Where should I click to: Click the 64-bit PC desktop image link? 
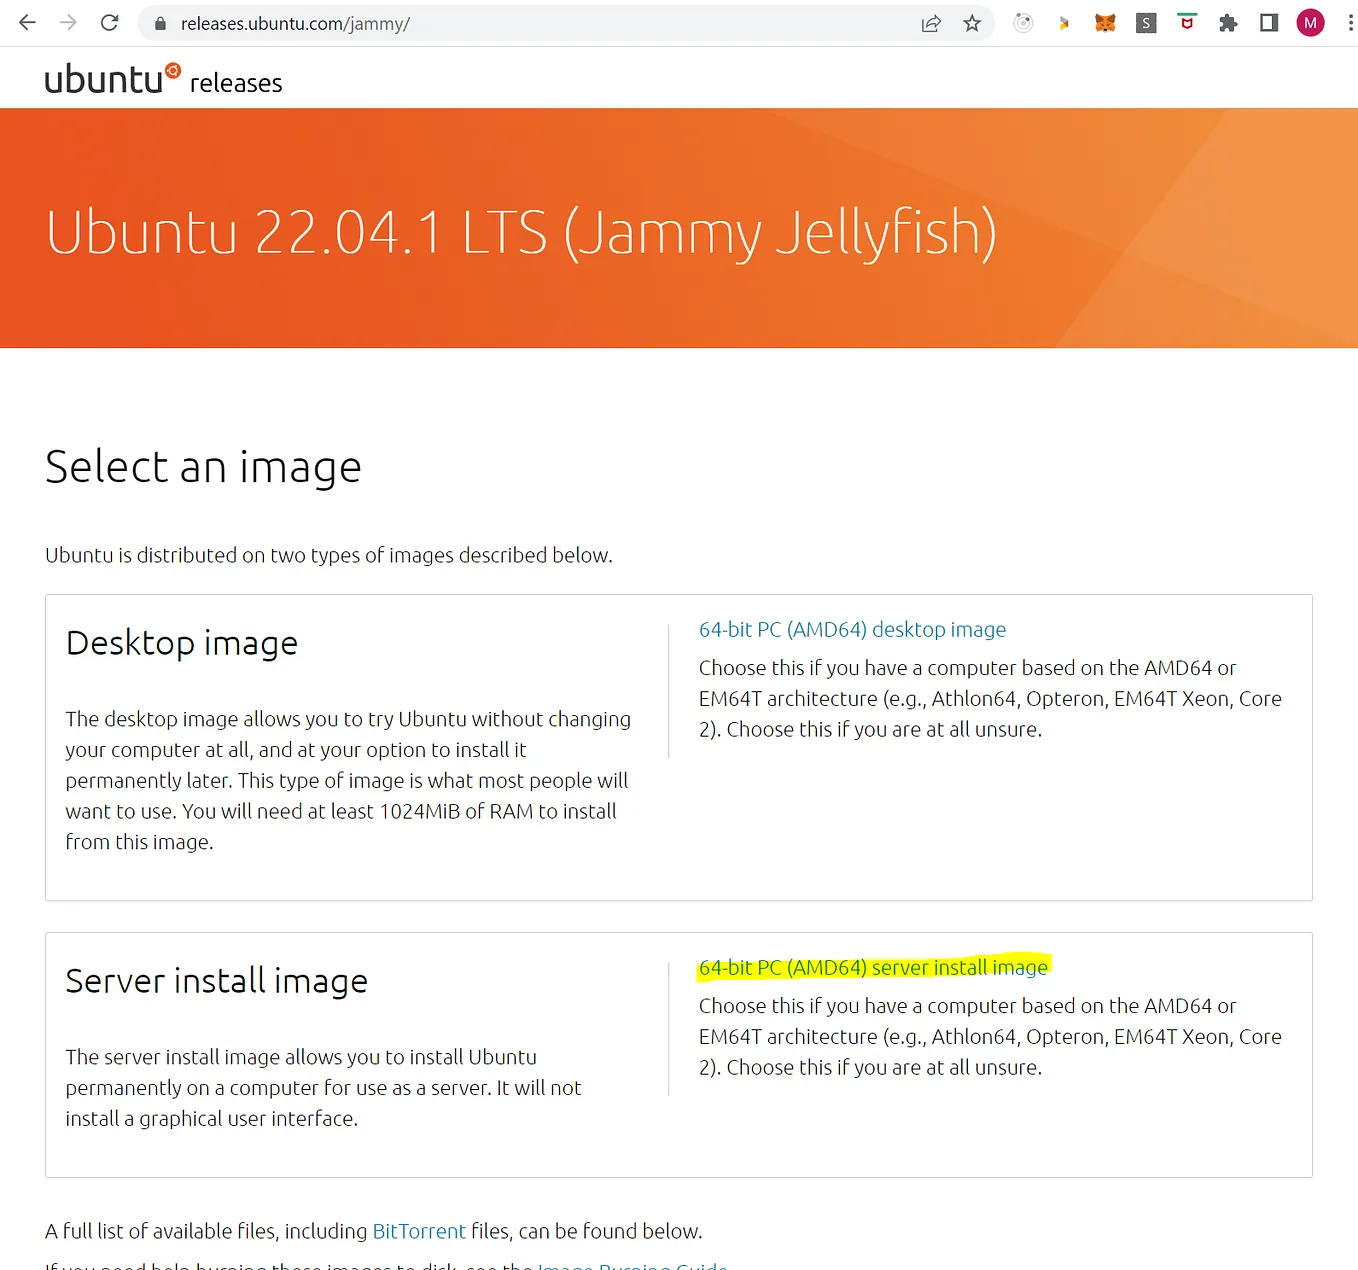point(851,629)
